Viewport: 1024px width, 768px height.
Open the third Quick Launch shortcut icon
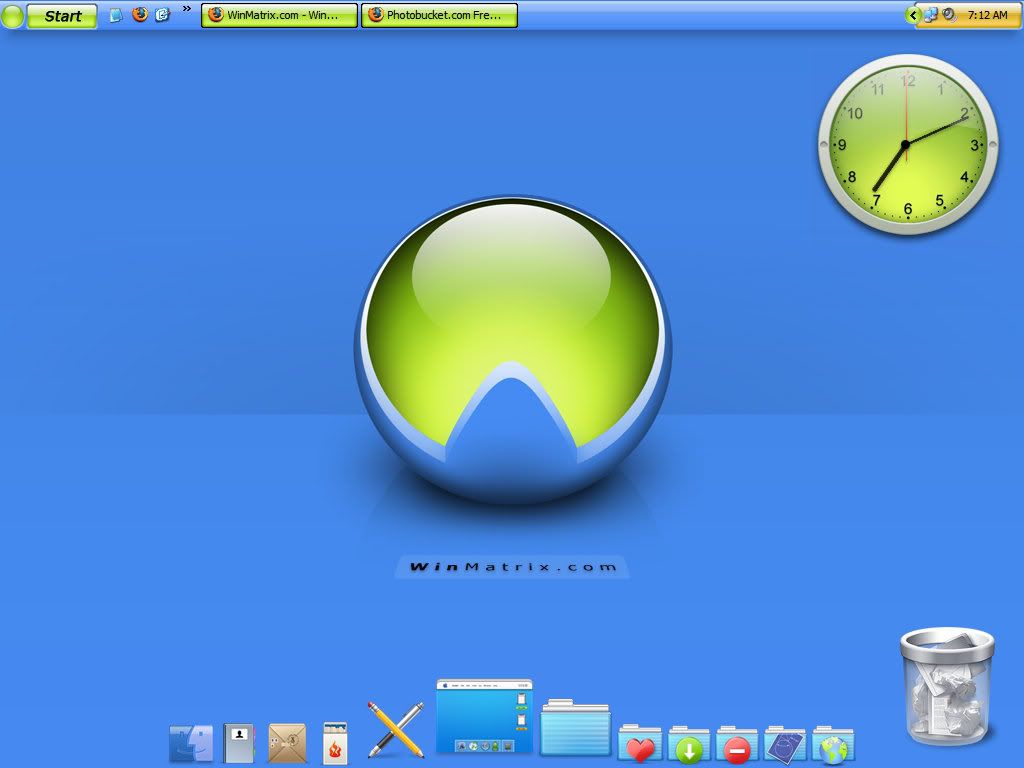pyautogui.click(x=163, y=14)
